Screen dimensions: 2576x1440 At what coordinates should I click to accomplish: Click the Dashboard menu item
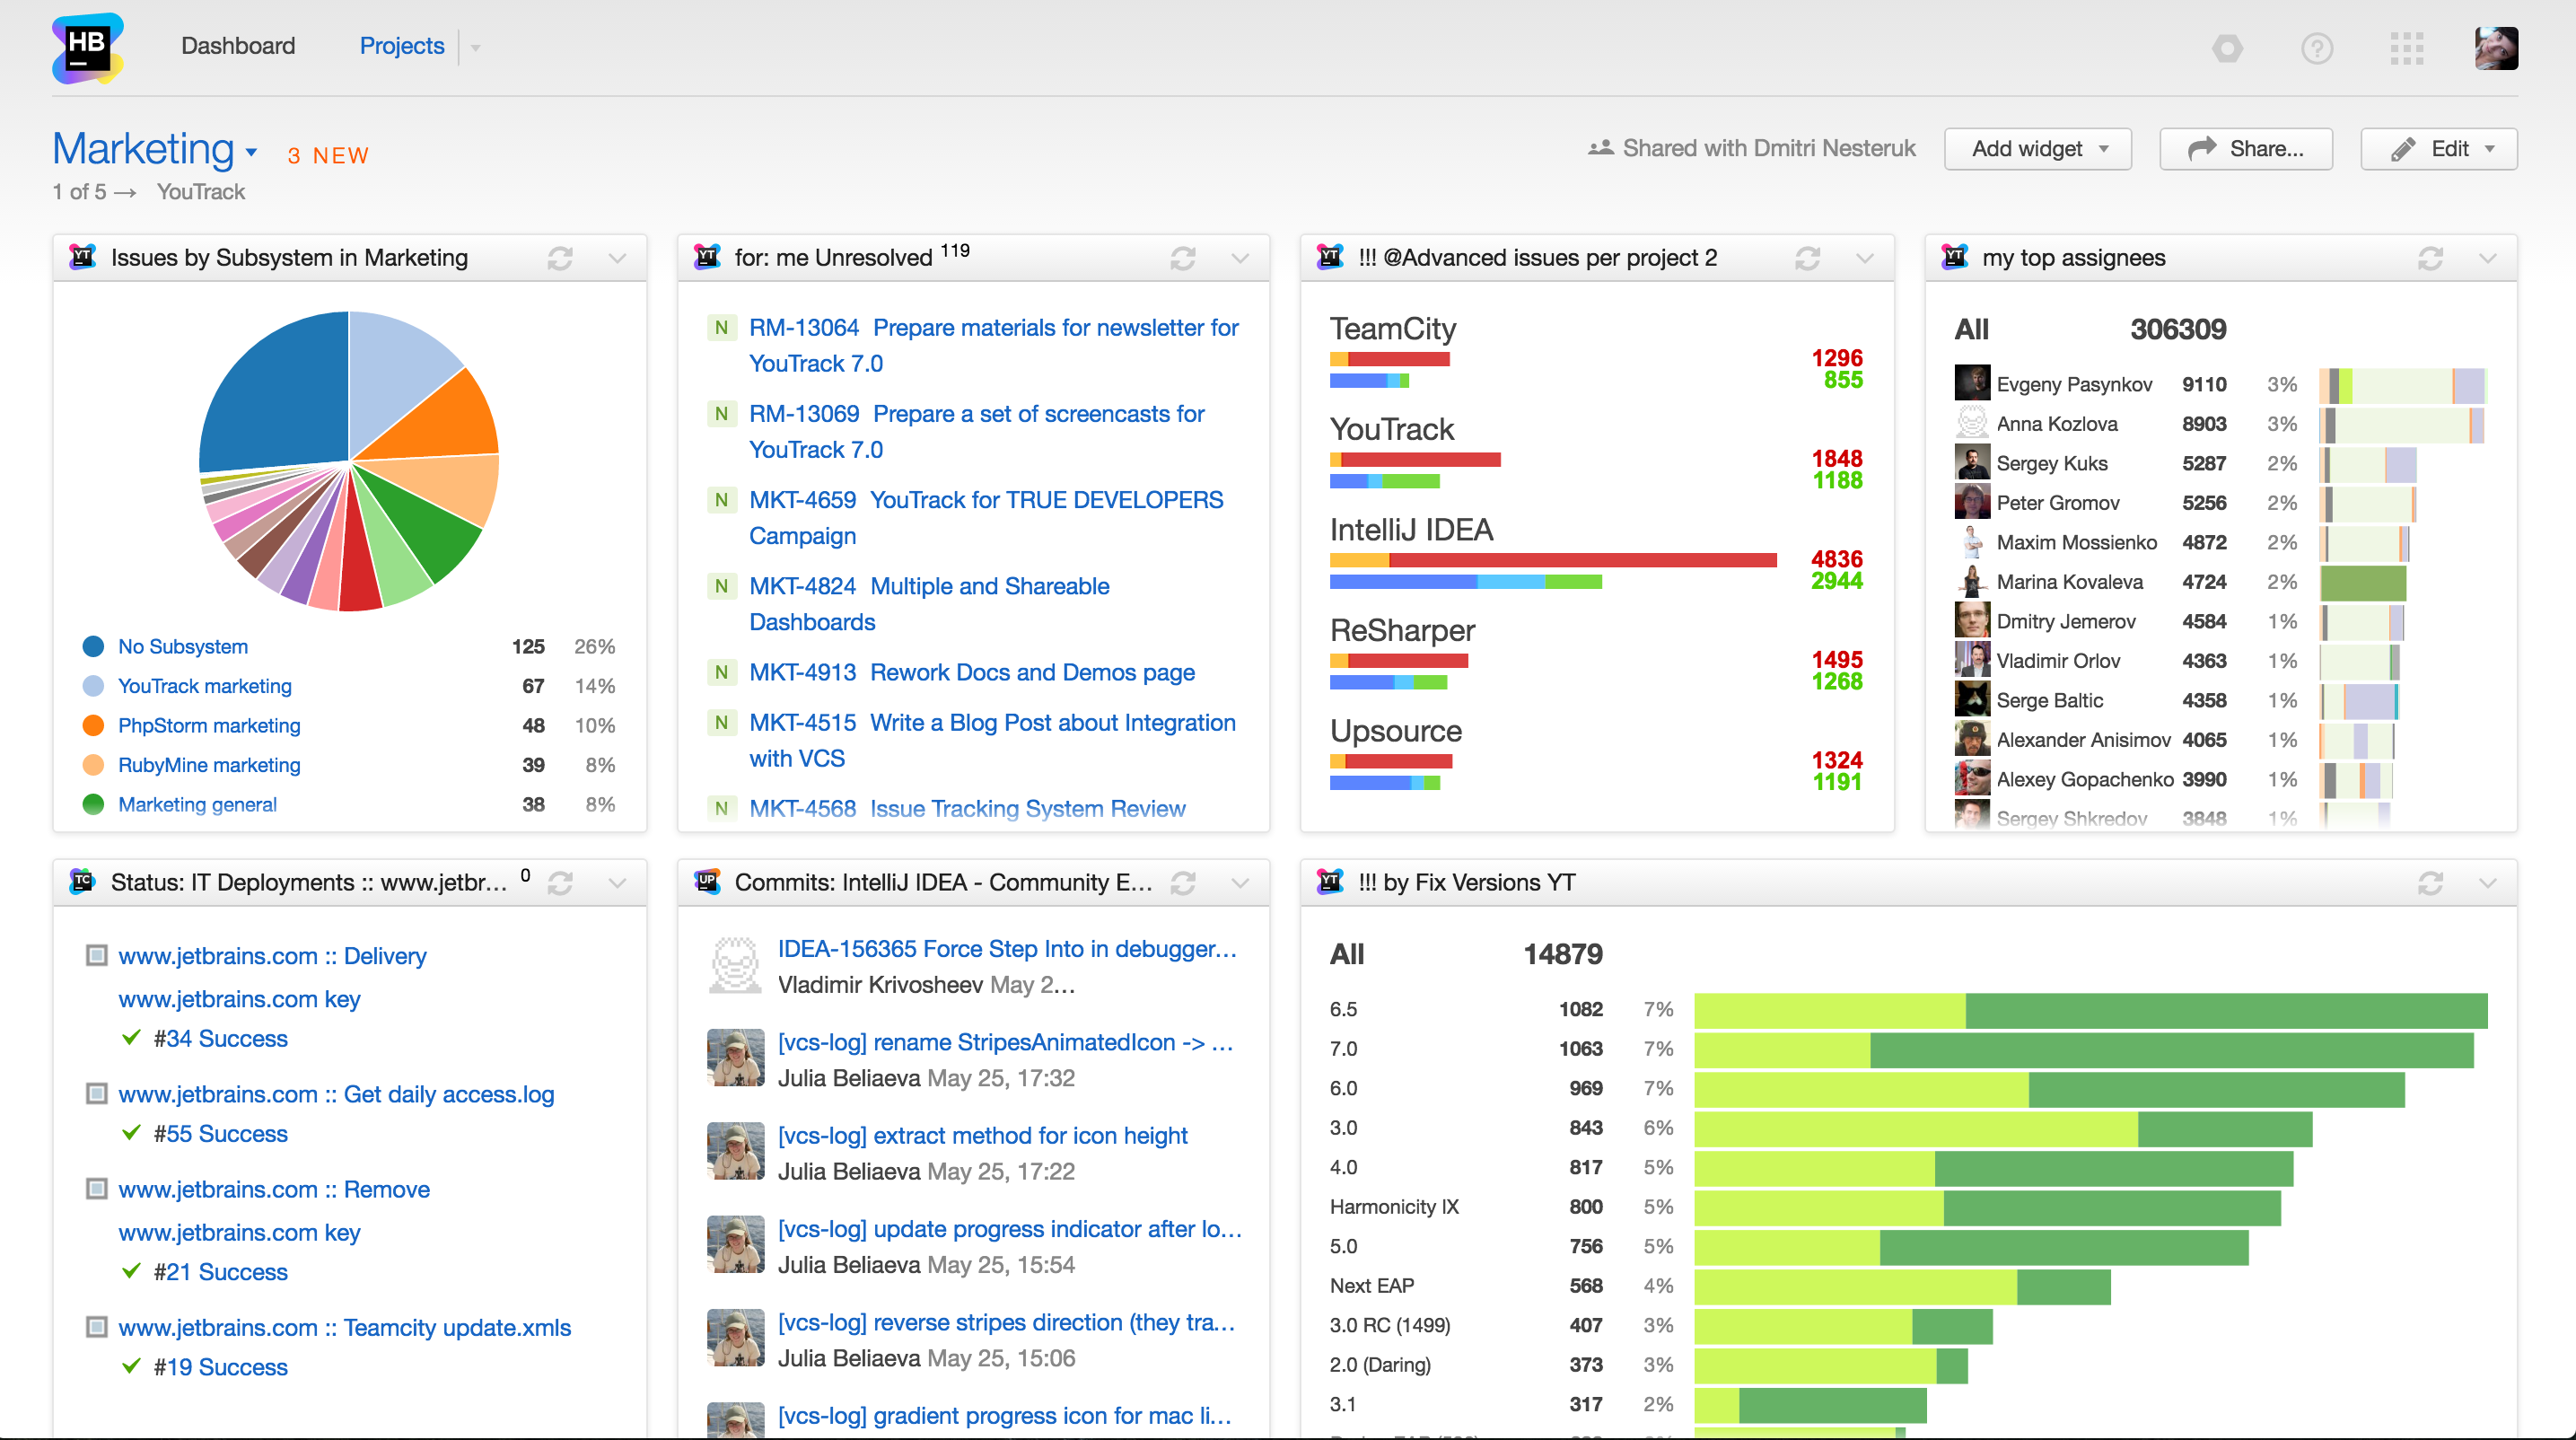pos(239,46)
